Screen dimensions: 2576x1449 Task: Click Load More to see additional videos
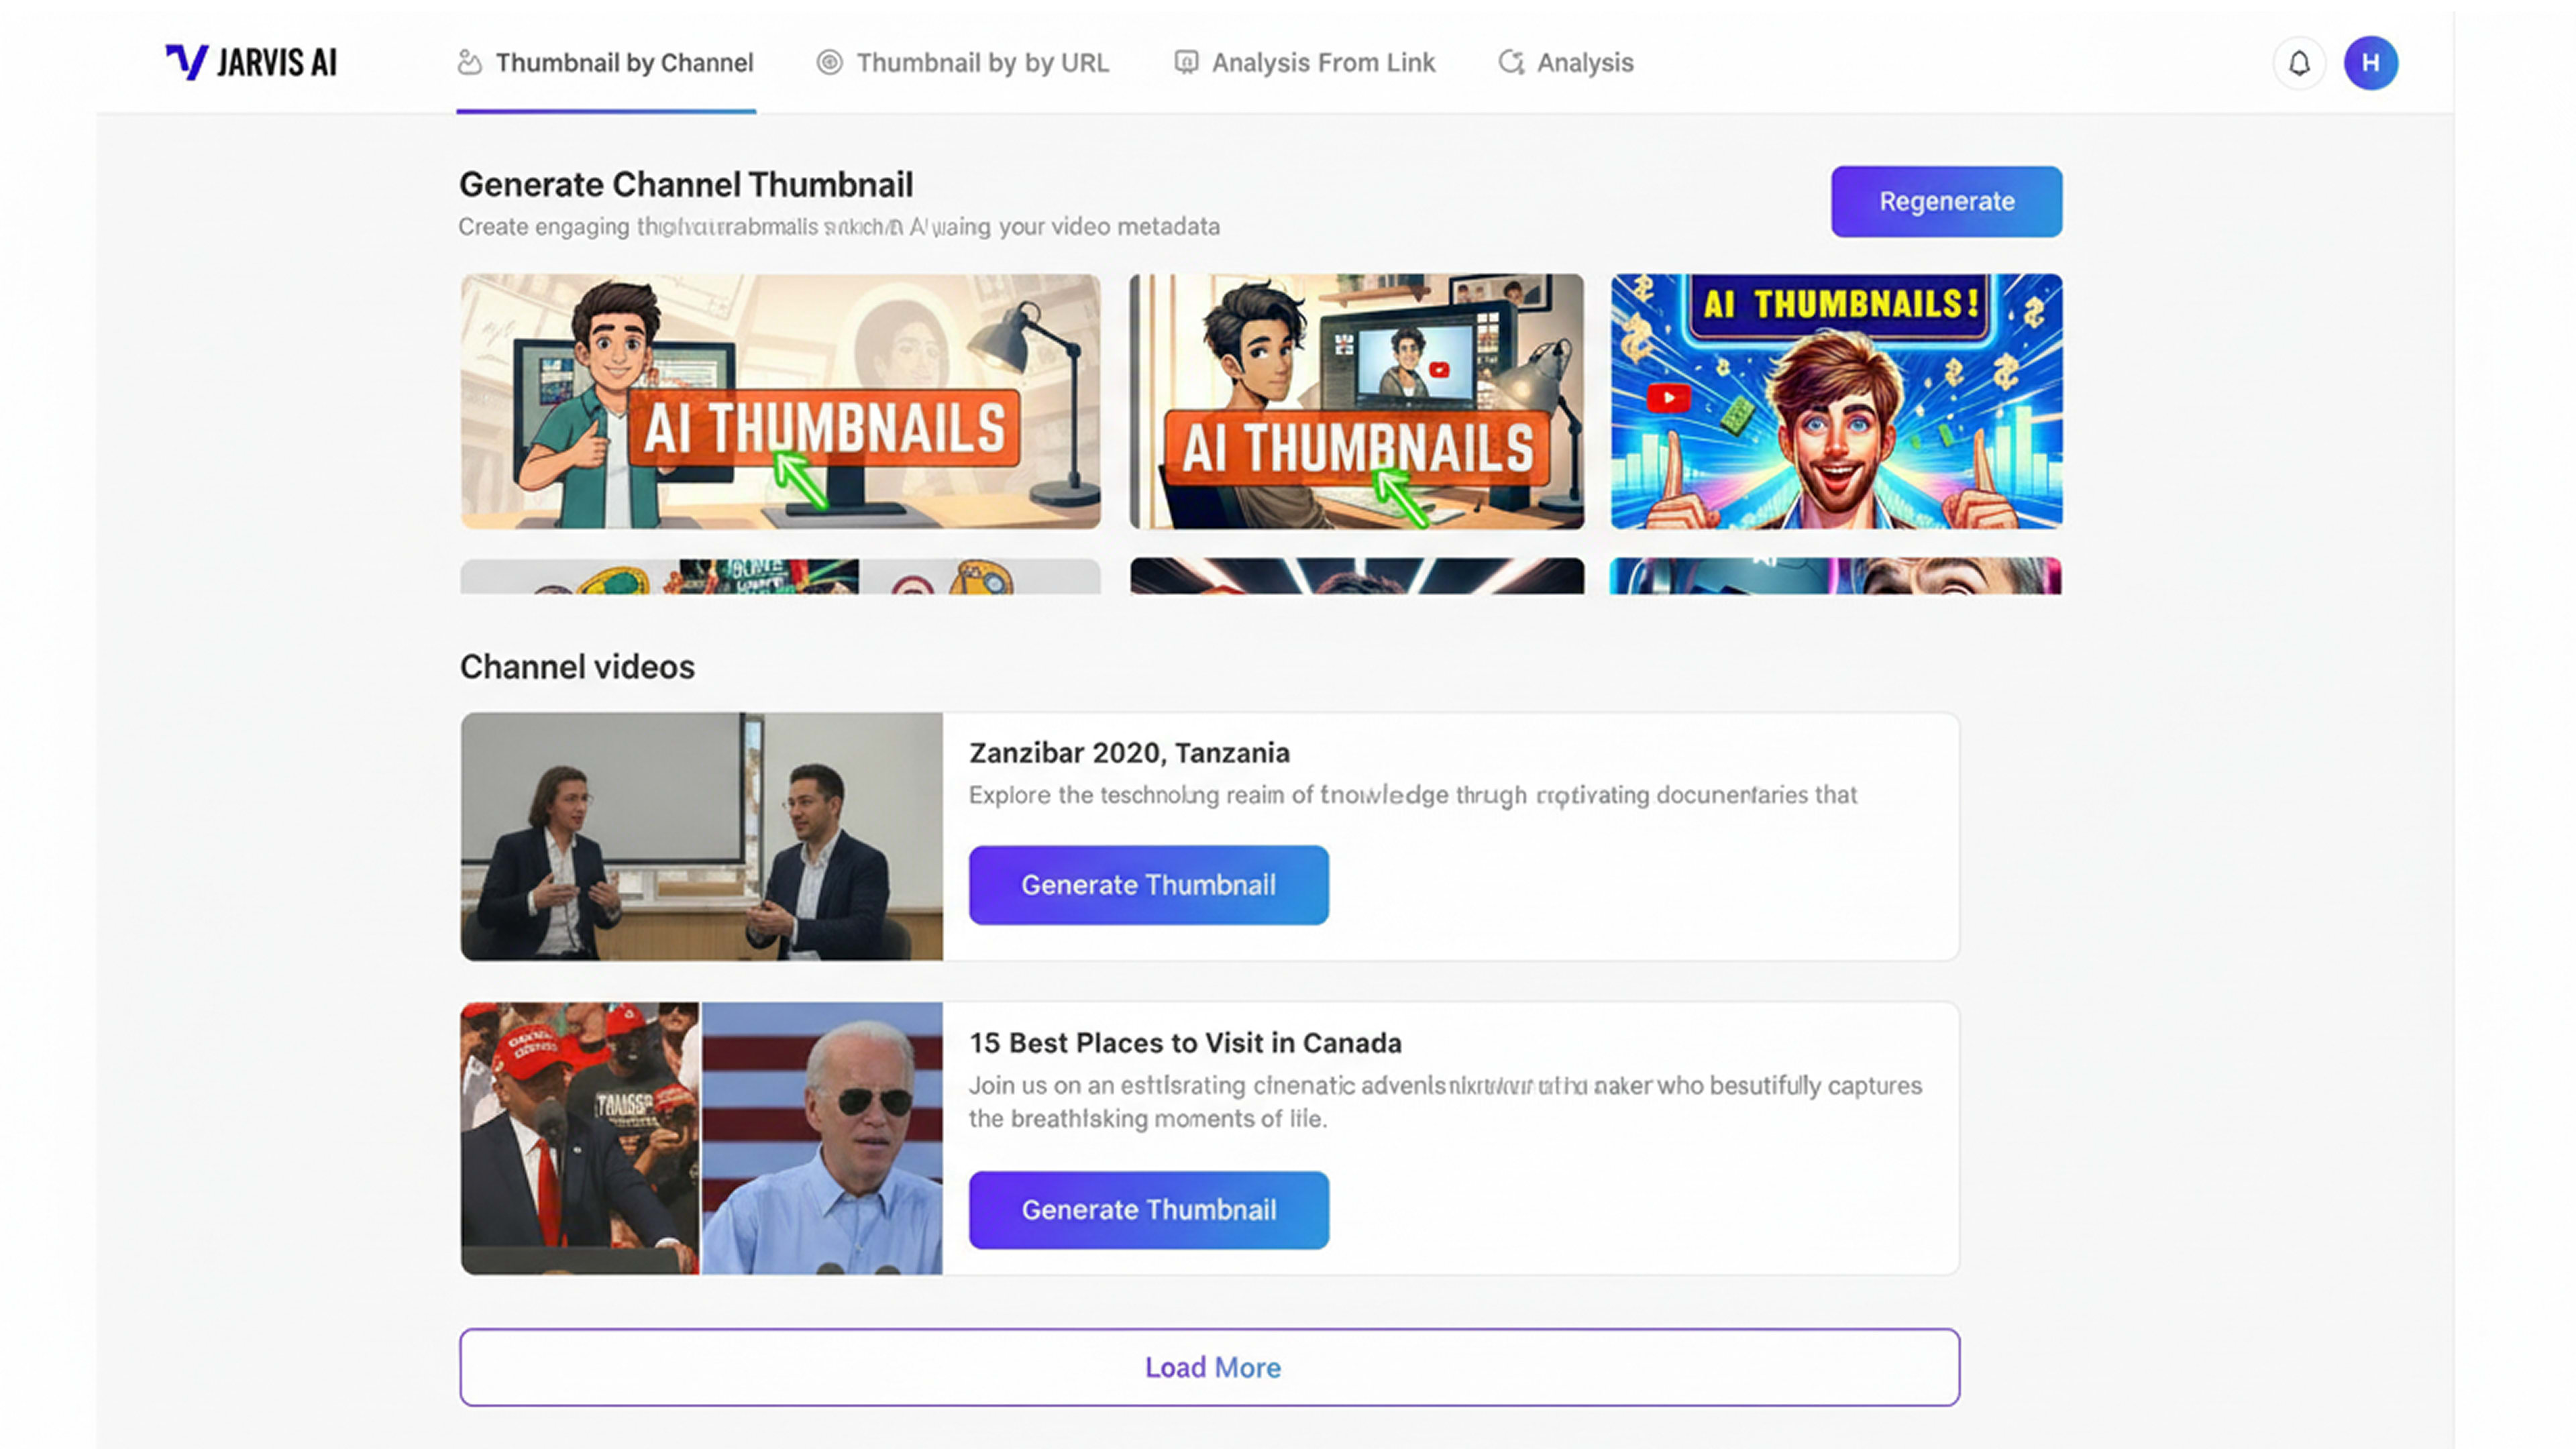(1212, 1367)
